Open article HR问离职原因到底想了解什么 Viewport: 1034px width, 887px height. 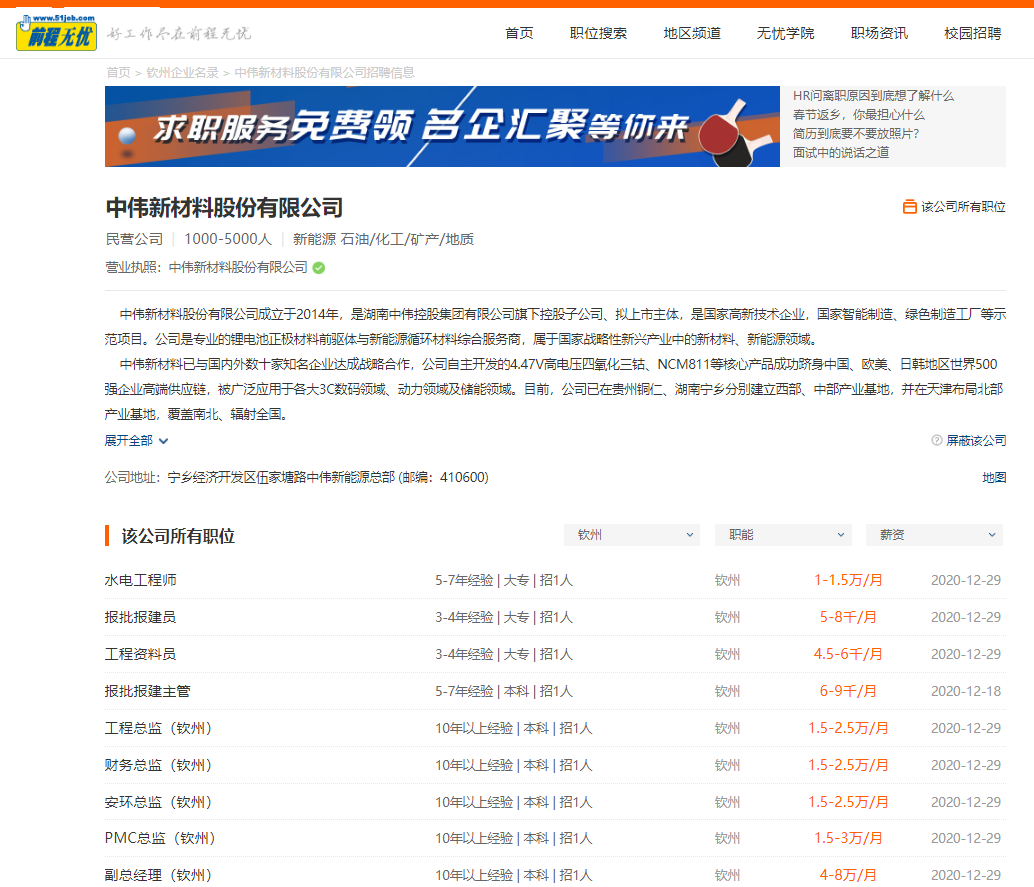tap(873, 96)
